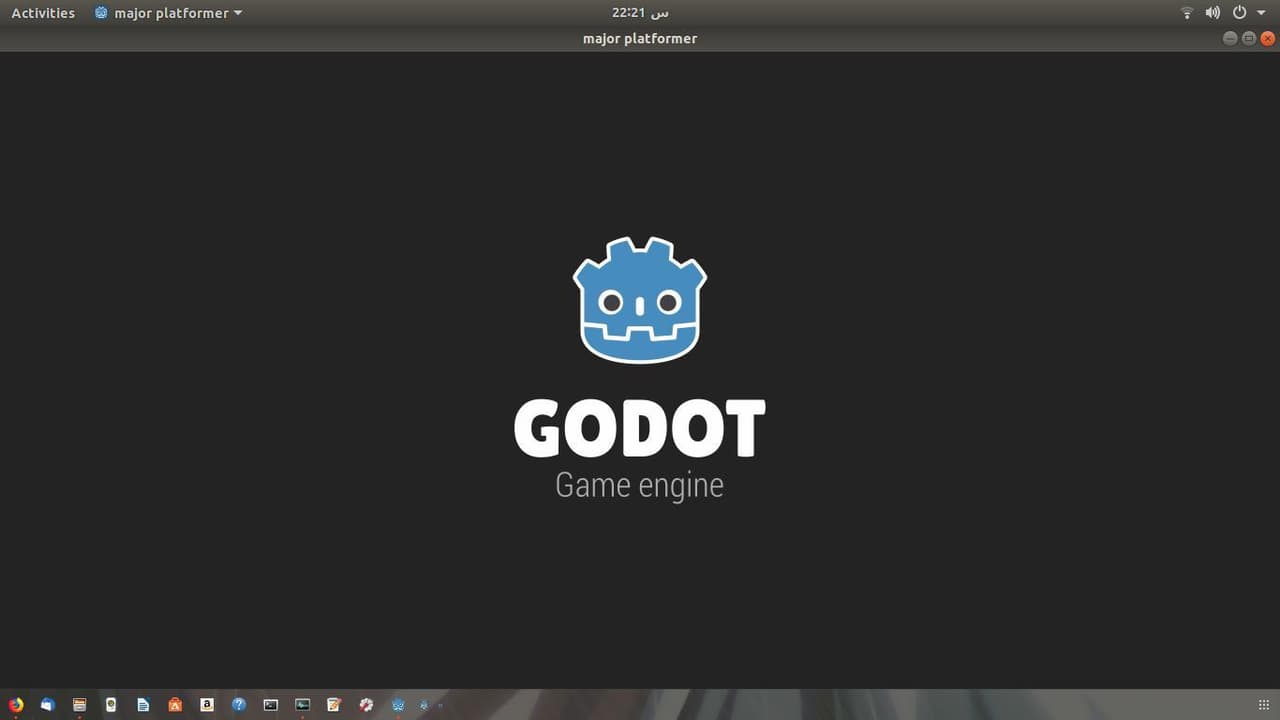Open System Monitor from the dock
The height and width of the screenshot is (720, 1280).
(303, 705)
